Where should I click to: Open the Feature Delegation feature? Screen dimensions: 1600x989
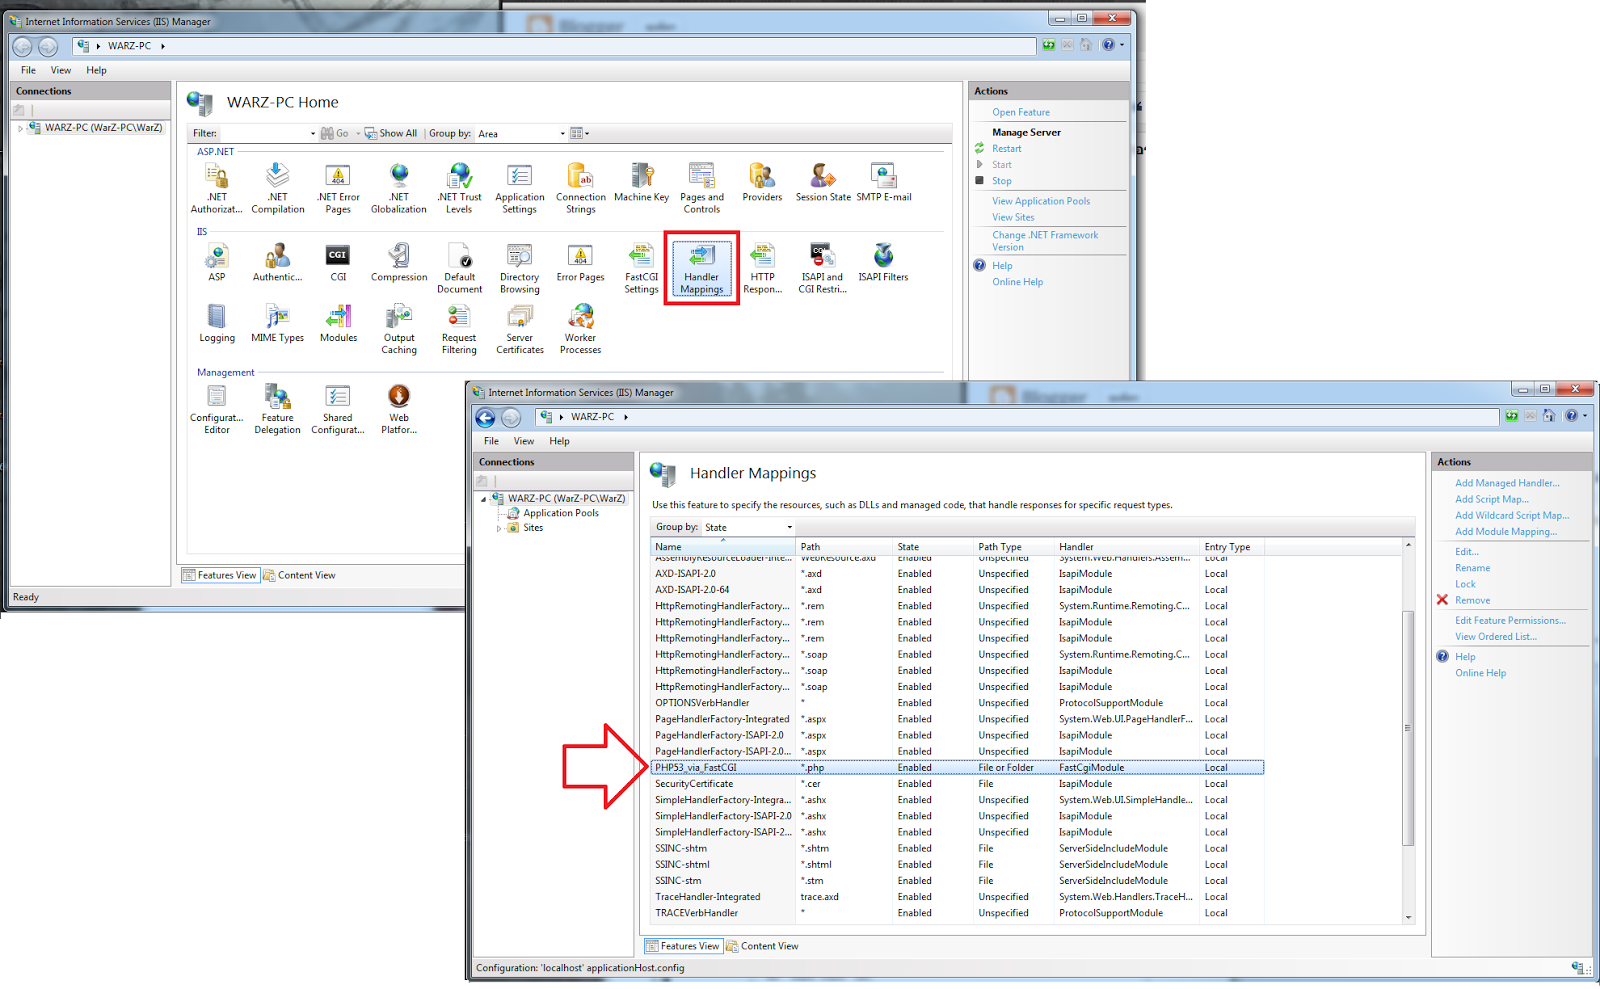click(x=278, y=409)
